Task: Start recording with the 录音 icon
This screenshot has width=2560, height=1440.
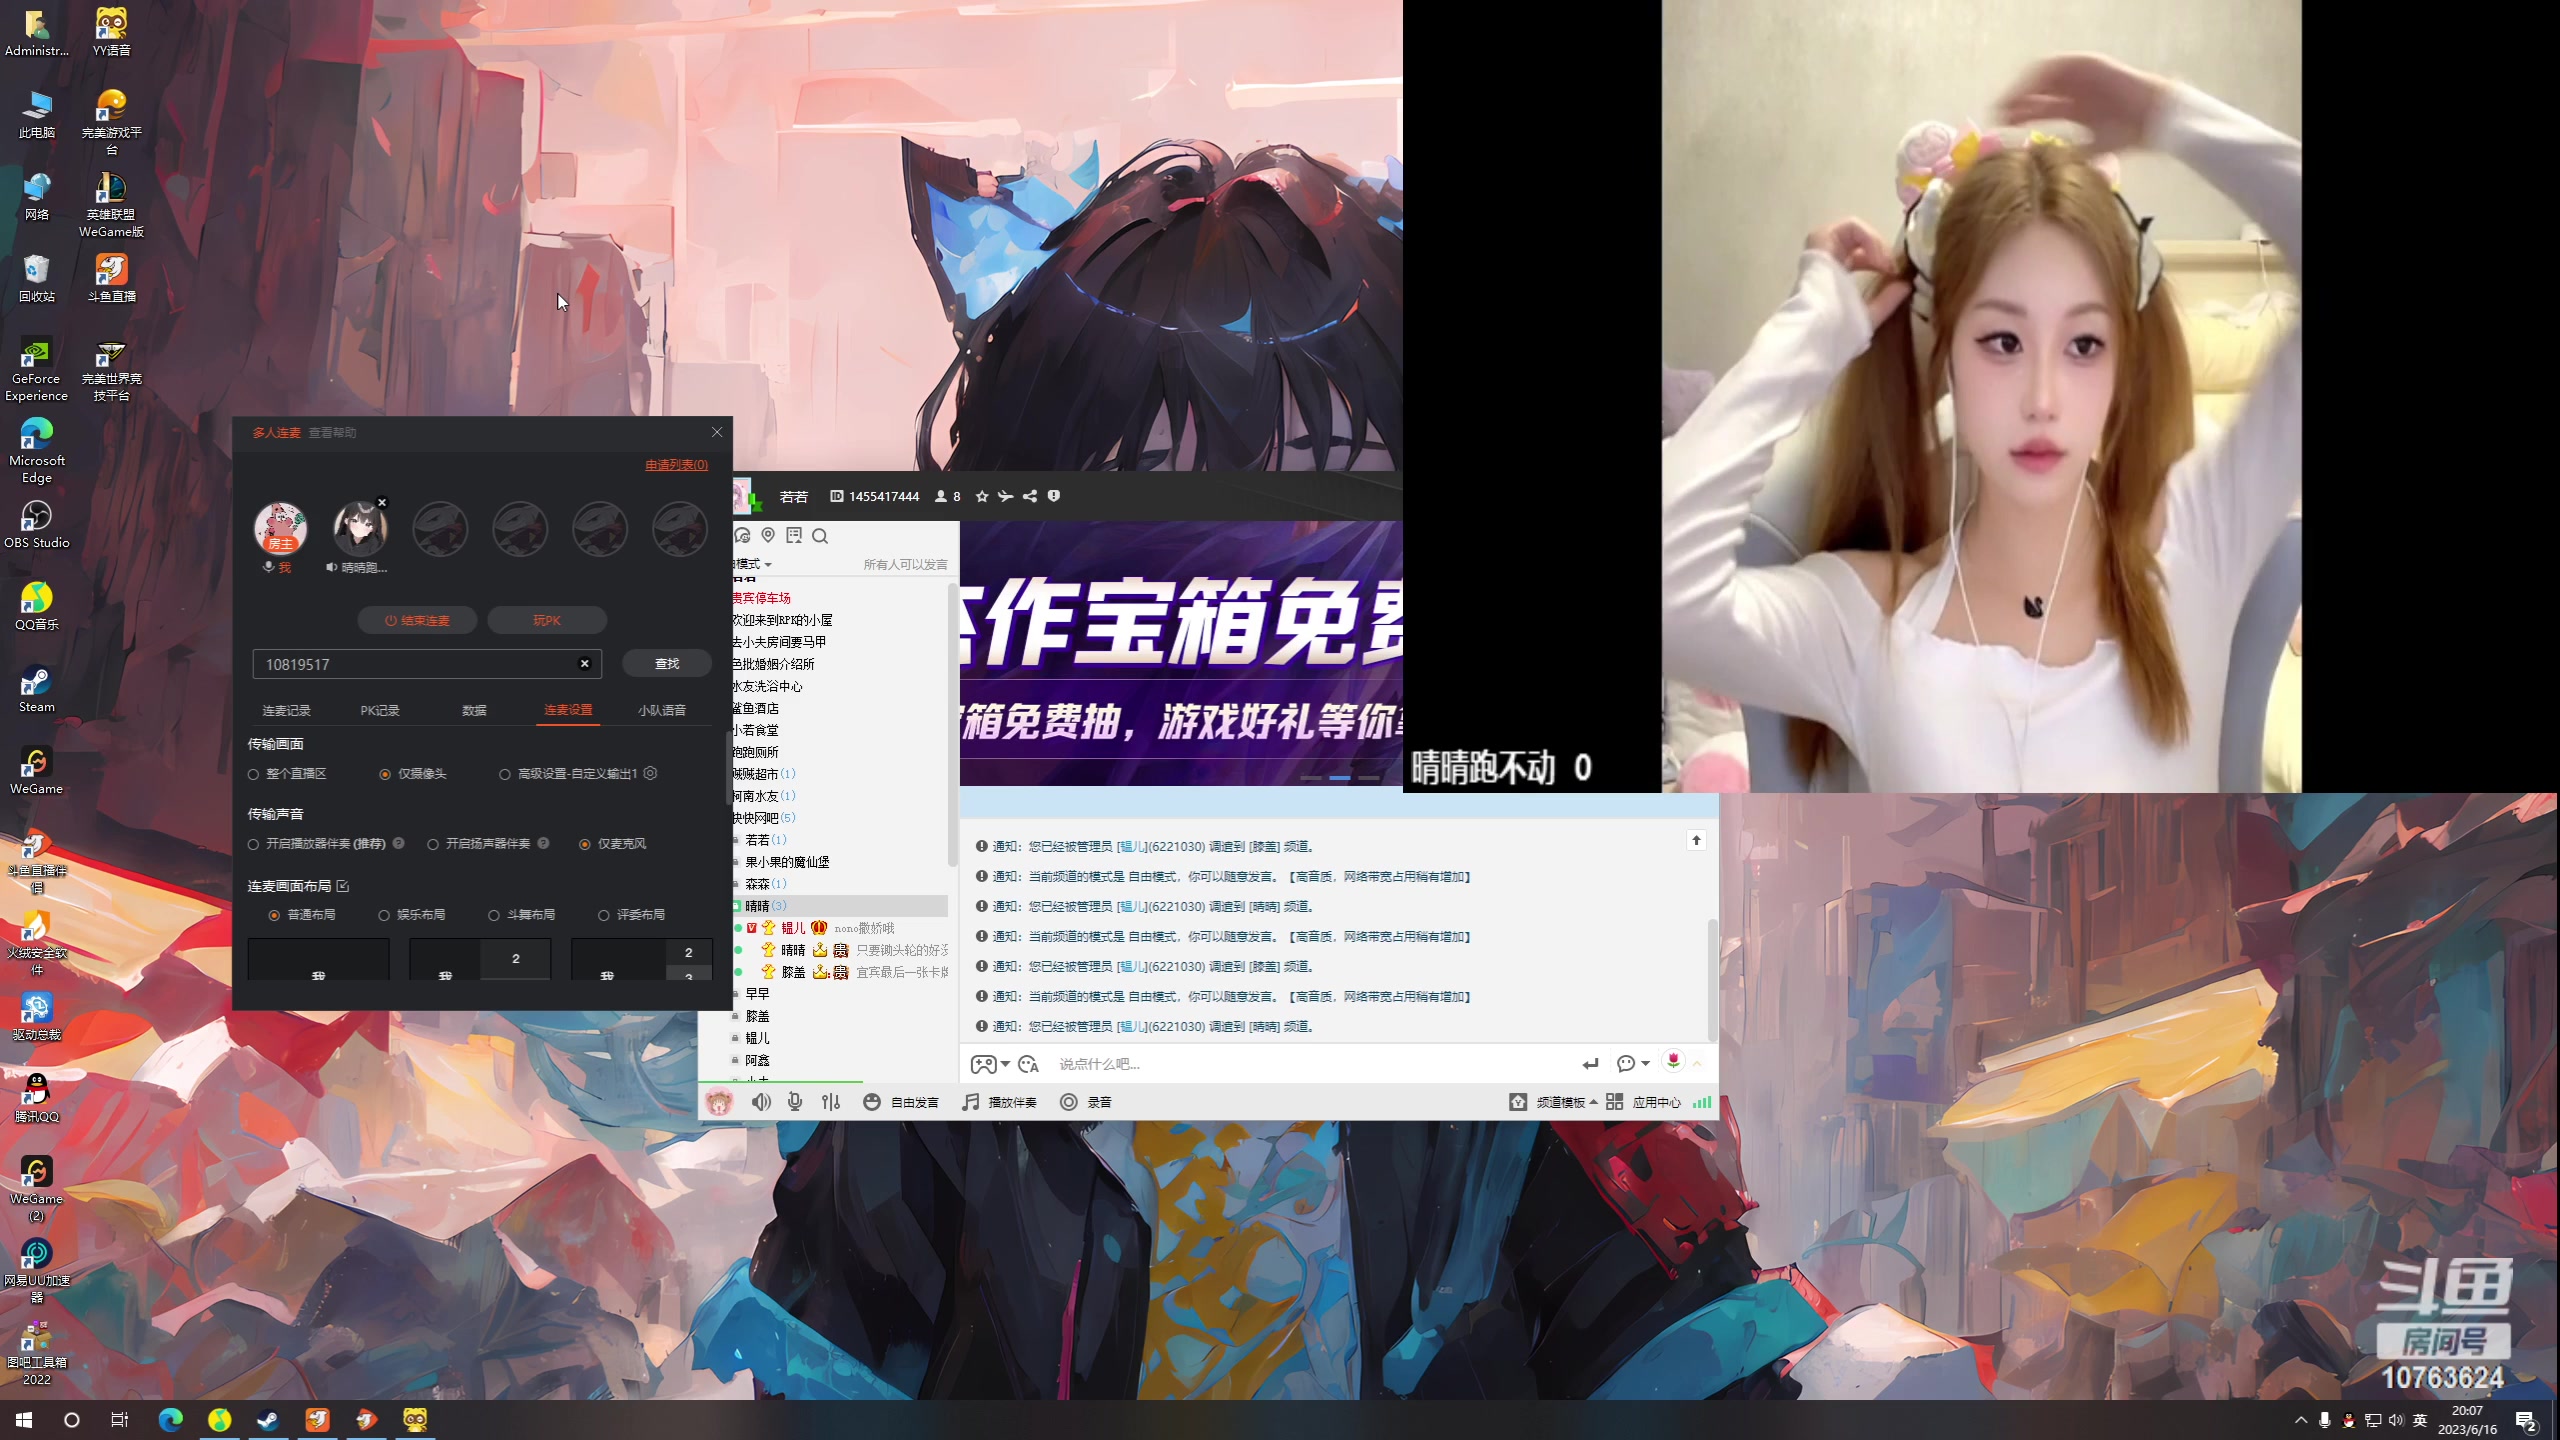Action: click(1070, 1101)
